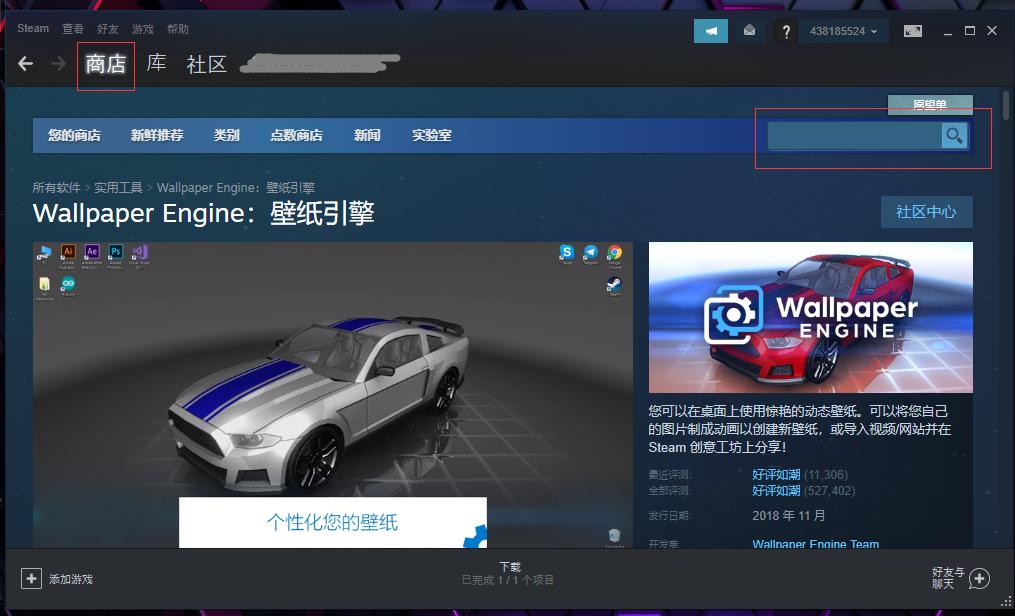Switch to the 库 tab
This screenshot has height=616, width=1015.
[157, 63]
